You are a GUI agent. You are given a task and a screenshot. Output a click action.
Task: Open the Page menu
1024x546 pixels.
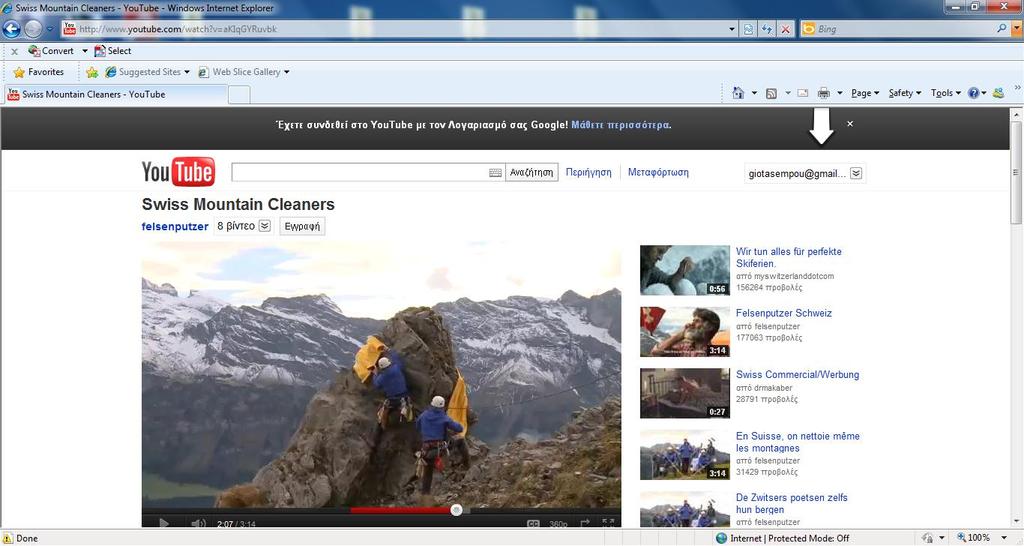865,93
